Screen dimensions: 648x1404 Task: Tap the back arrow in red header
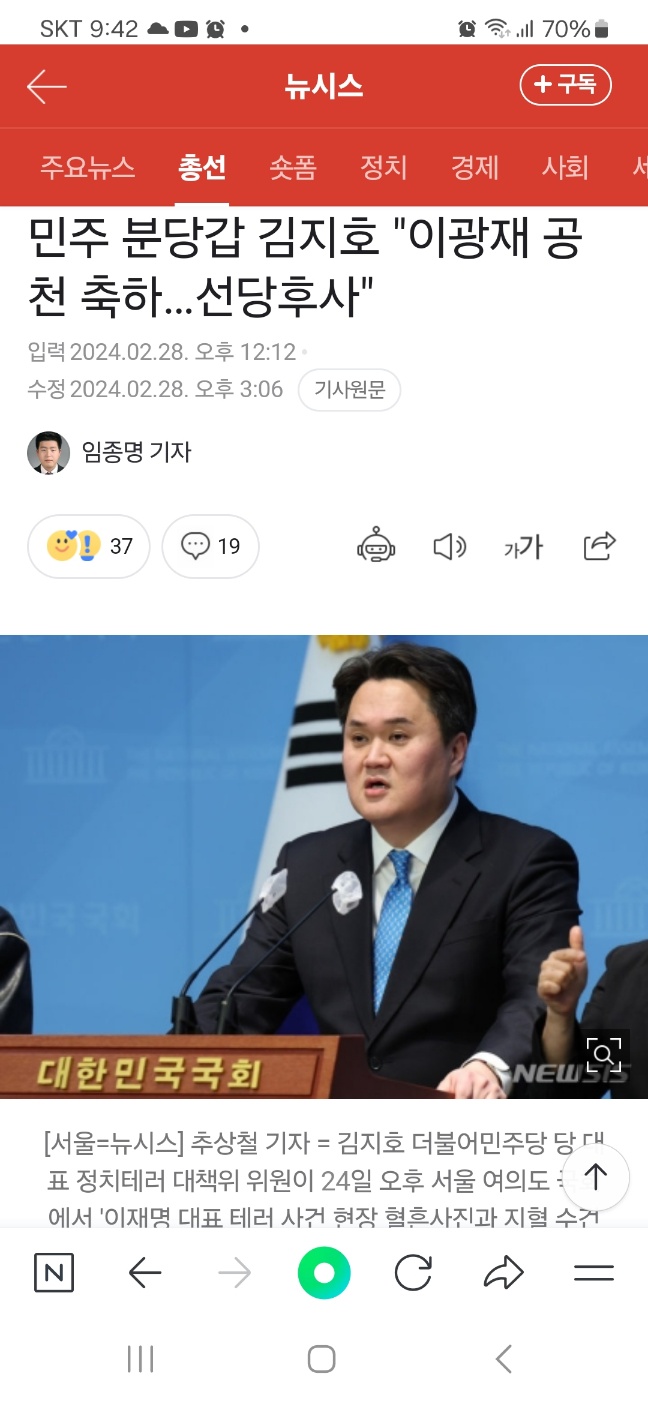pos(46,86)
